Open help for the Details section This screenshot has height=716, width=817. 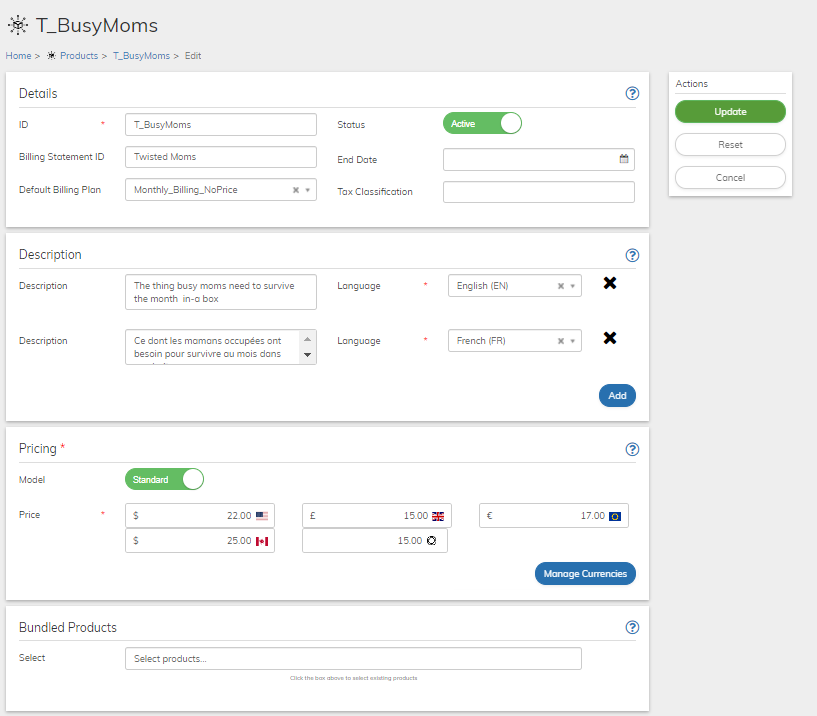pyautogui.click(x=632, y=93)
